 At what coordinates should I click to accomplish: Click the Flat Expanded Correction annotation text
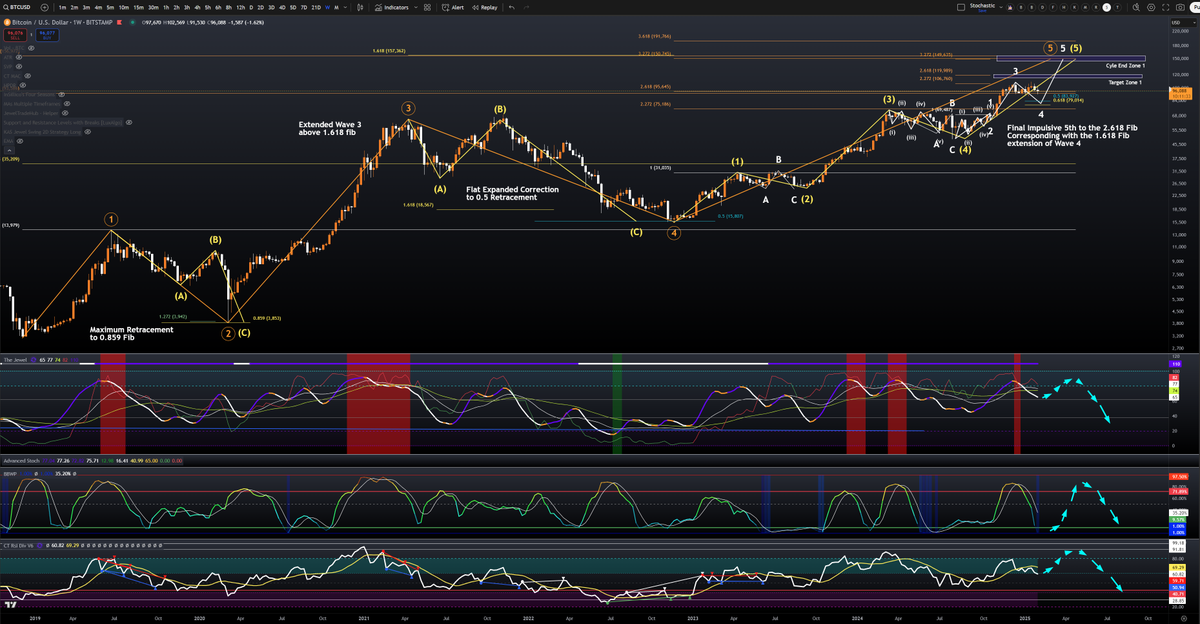coord(512,193)
